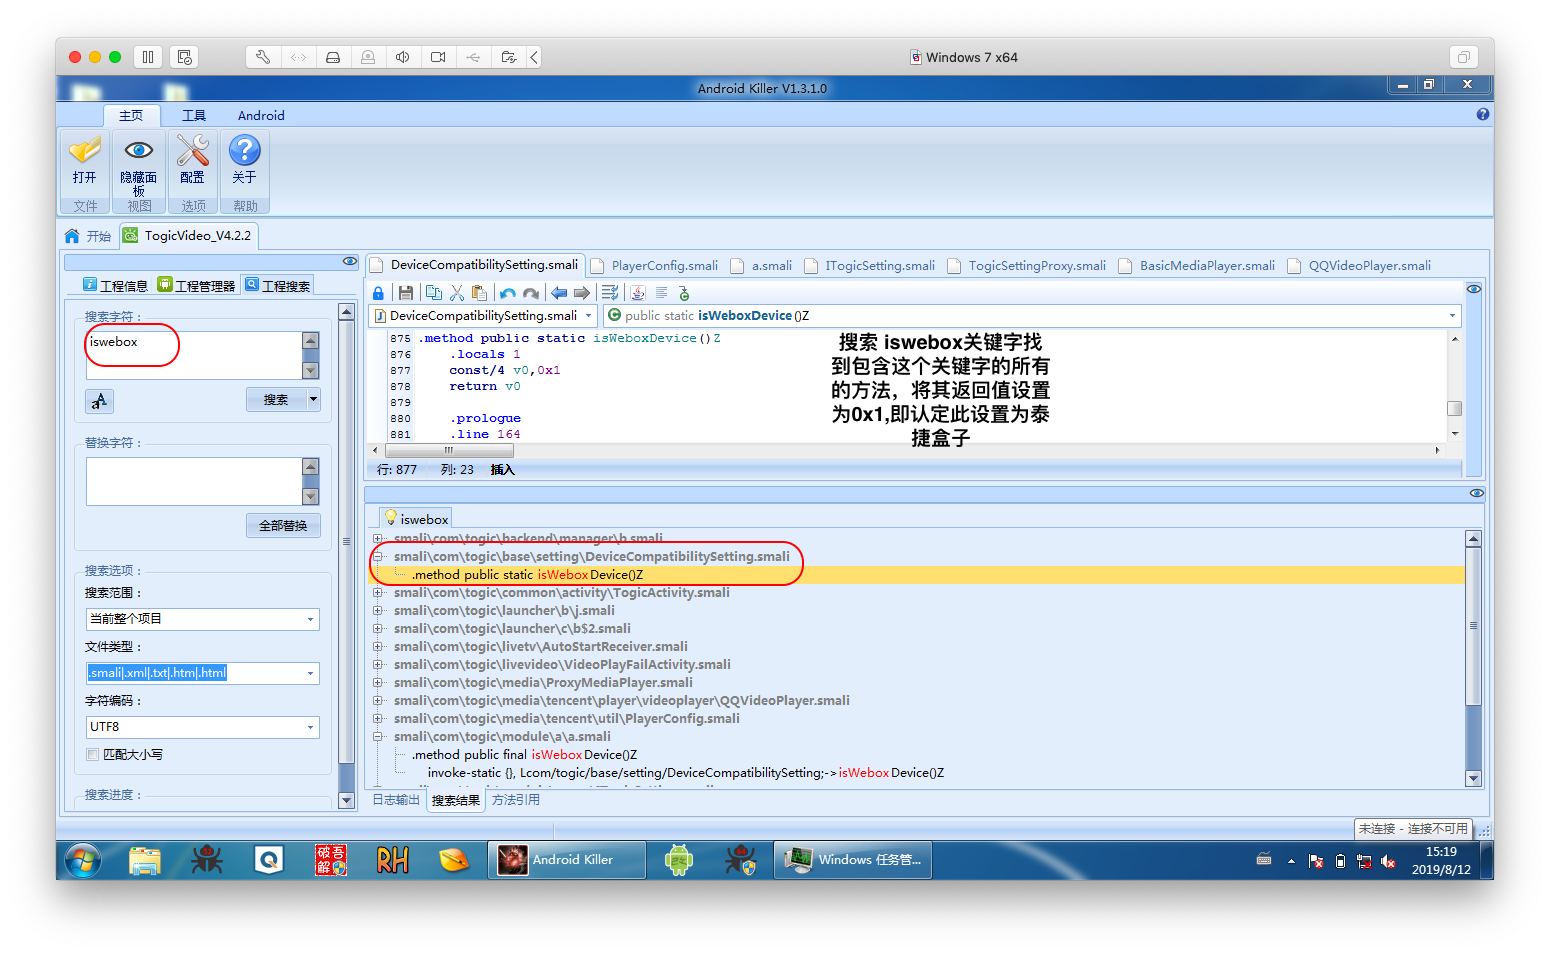Open the DeviceCompatibilitySetting.smali class dropdown
This screenshot has width=1550, height=954.
coord(588,316)
